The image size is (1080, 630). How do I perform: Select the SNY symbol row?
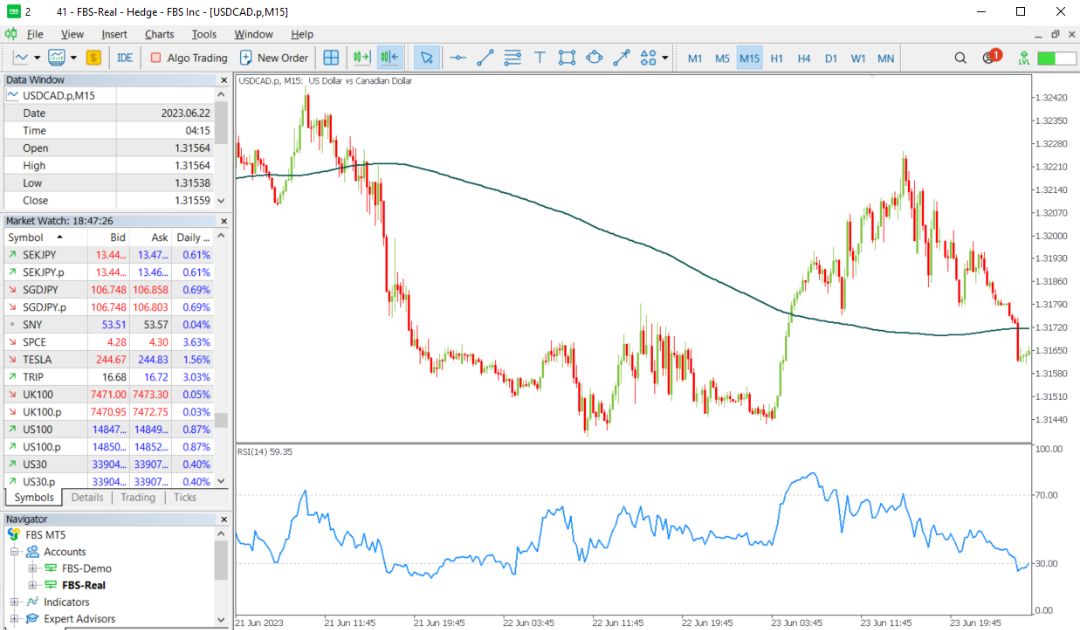click(x=109, y=324)
